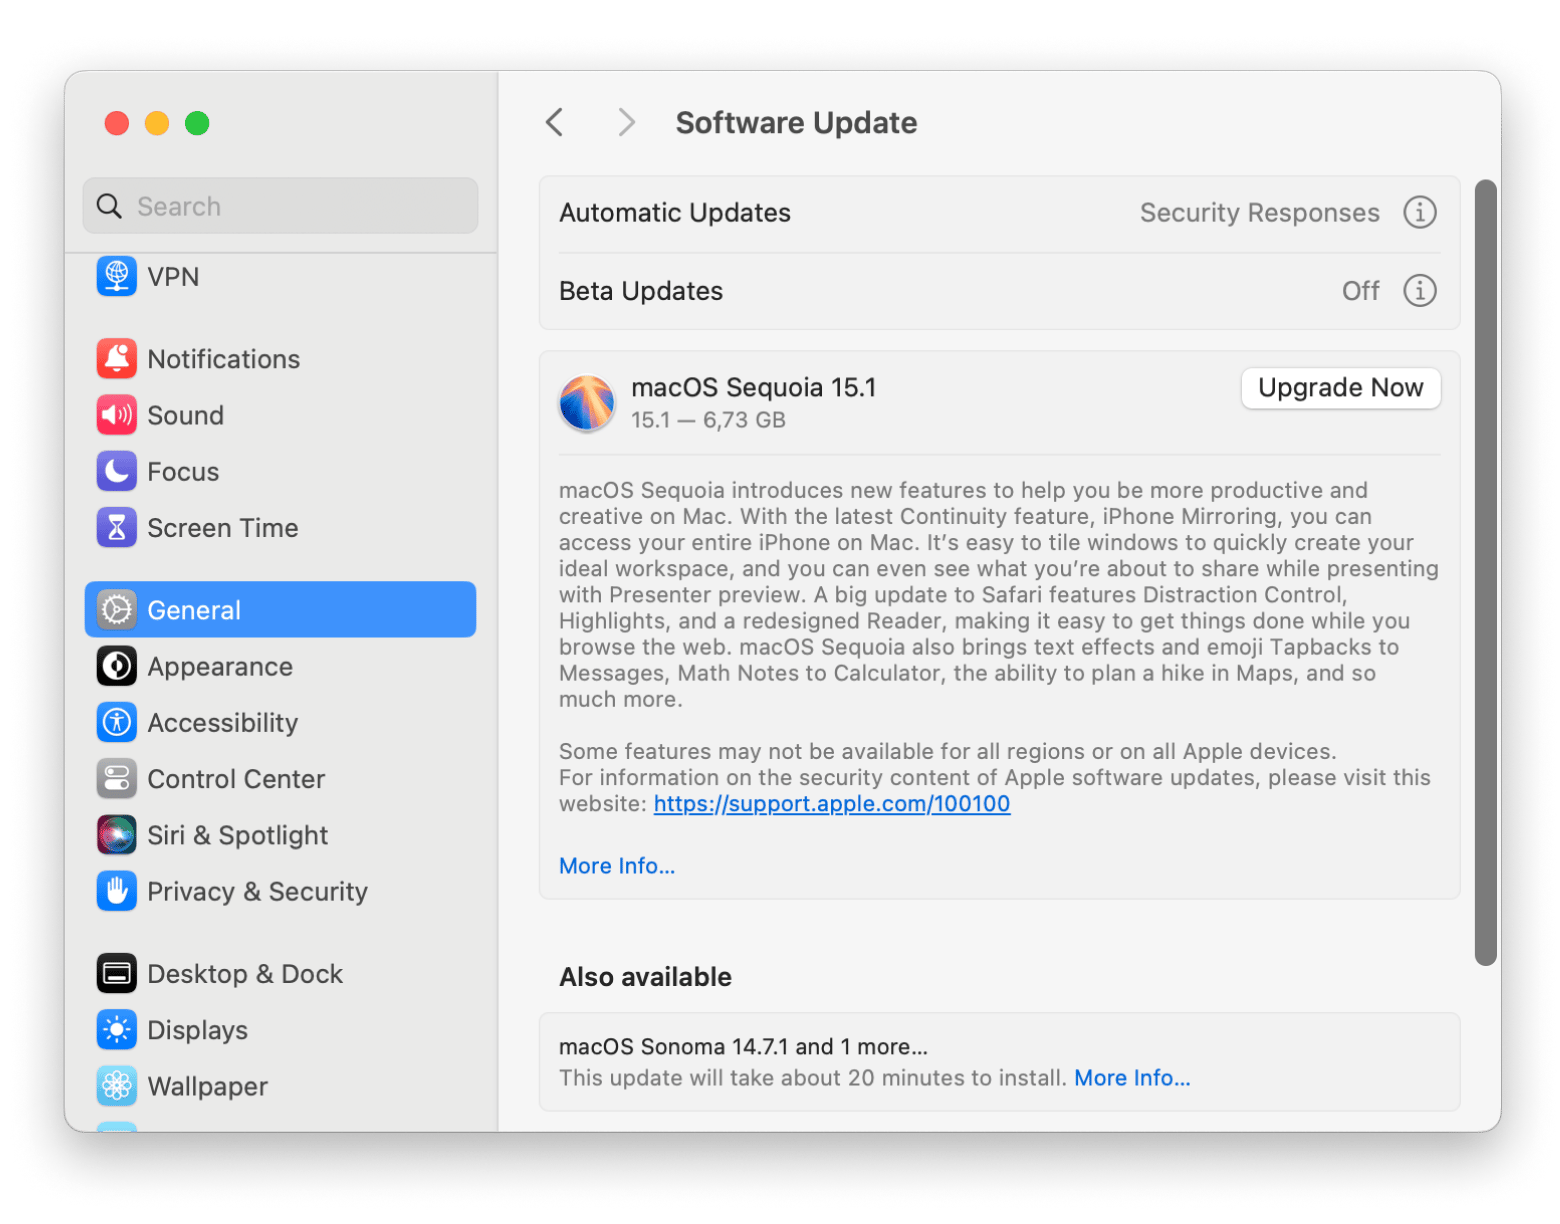Image resolution: width=1560 pixels, height=1224 pixels.
Task: Click the General gear icon
Action: pos(116,610)
